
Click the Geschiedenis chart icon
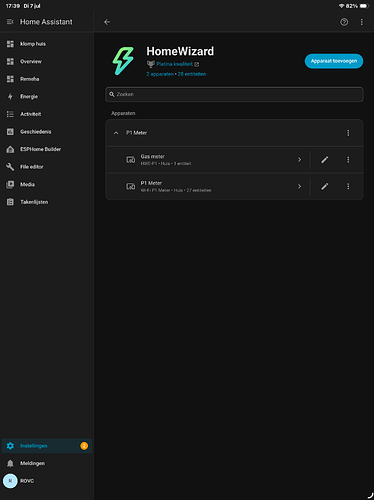10,132
